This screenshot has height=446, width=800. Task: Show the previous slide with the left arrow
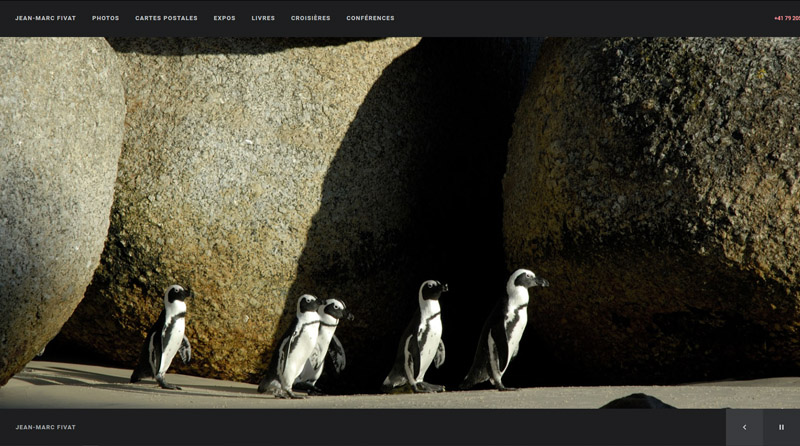point(744,427)
